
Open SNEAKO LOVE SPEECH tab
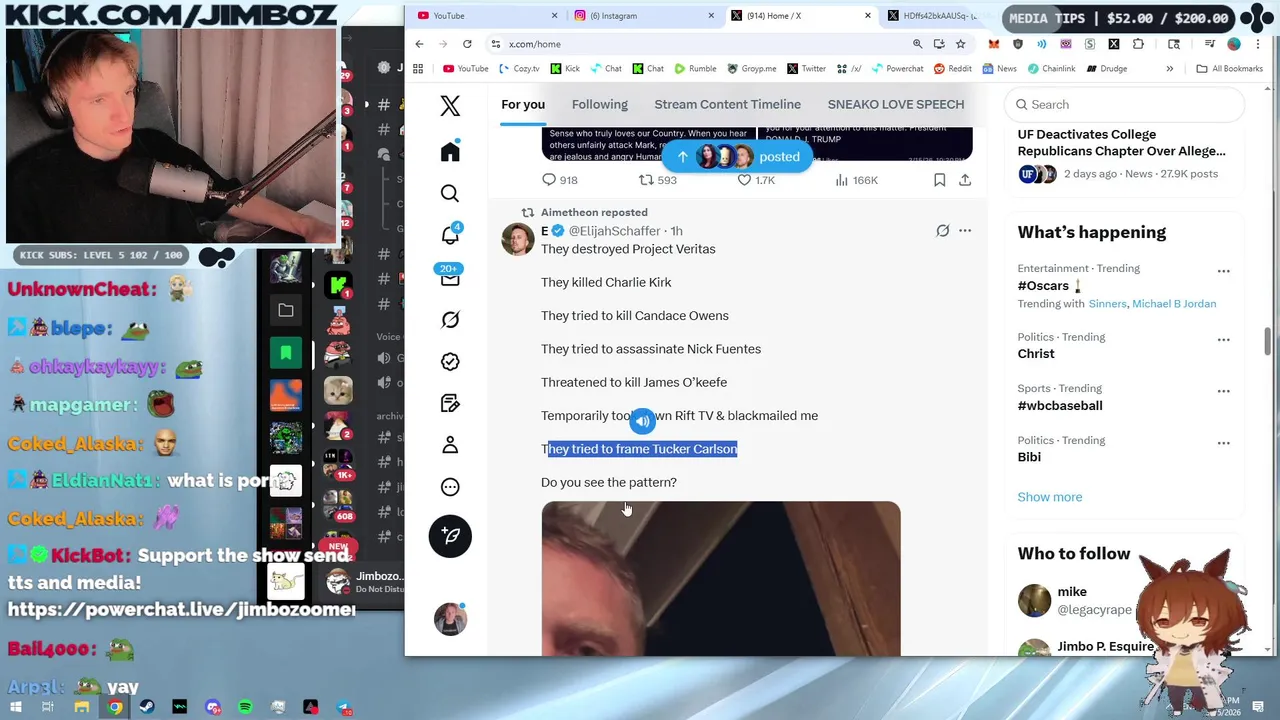(896, 104)
